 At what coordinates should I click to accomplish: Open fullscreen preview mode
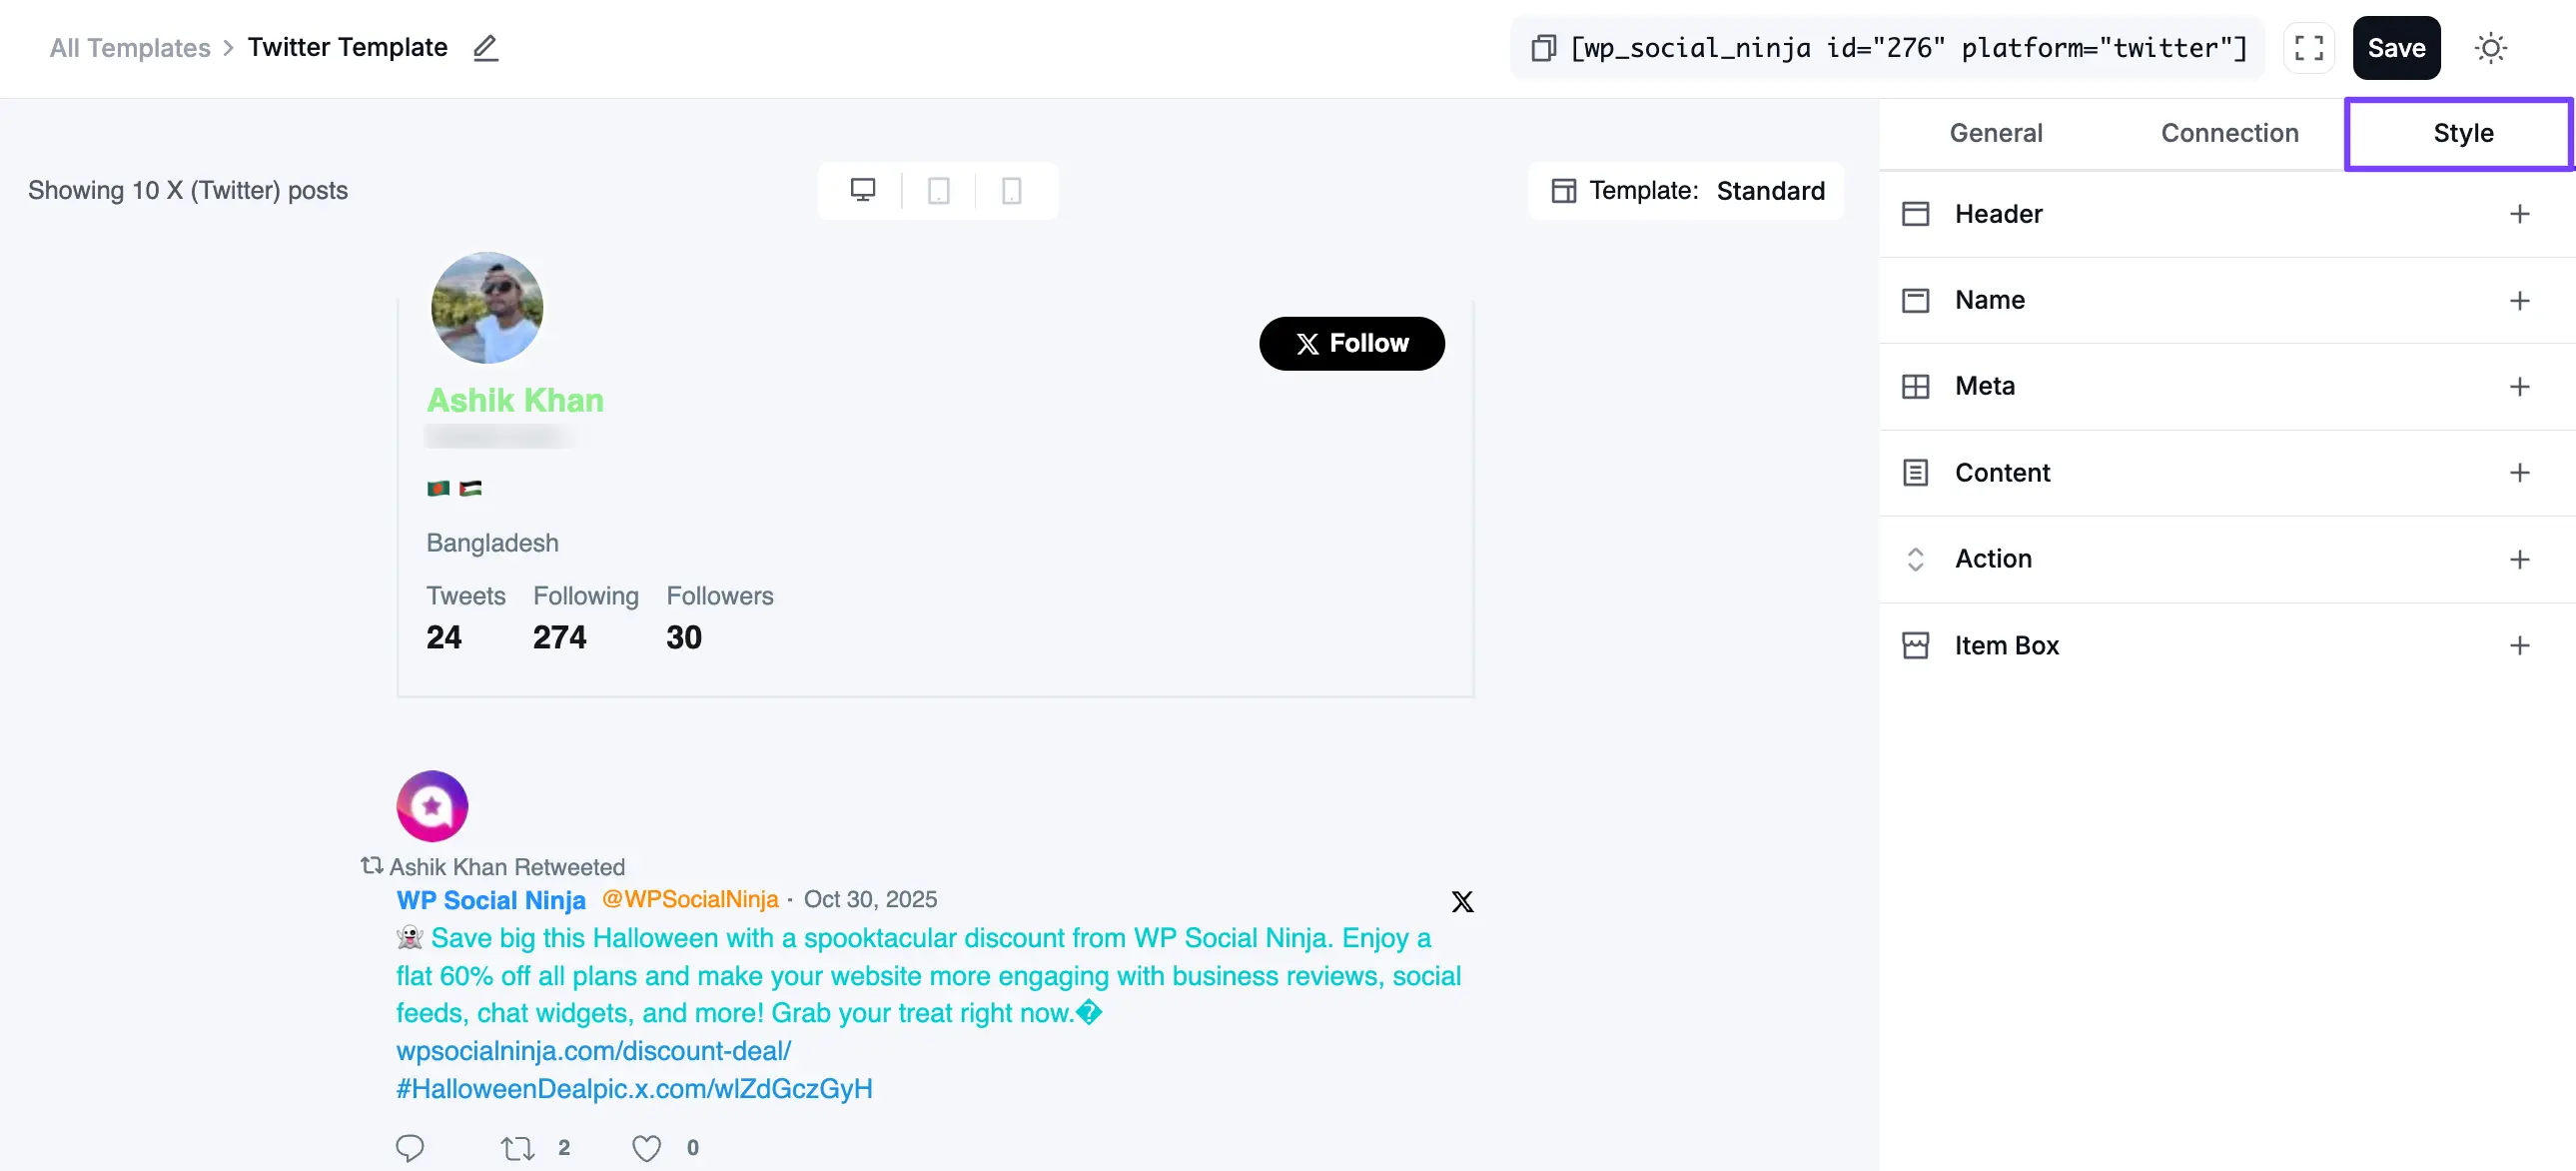pyautogui.click(x=2309, y=47)
